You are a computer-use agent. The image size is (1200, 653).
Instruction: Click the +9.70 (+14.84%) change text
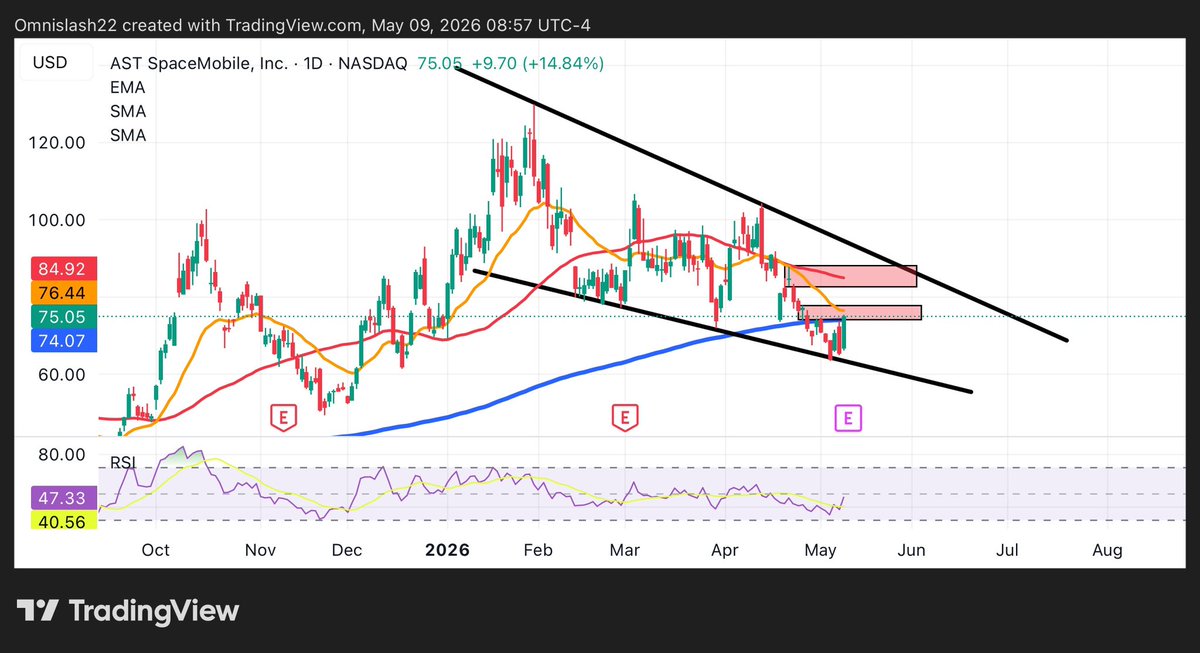click(x=538, y=63)
